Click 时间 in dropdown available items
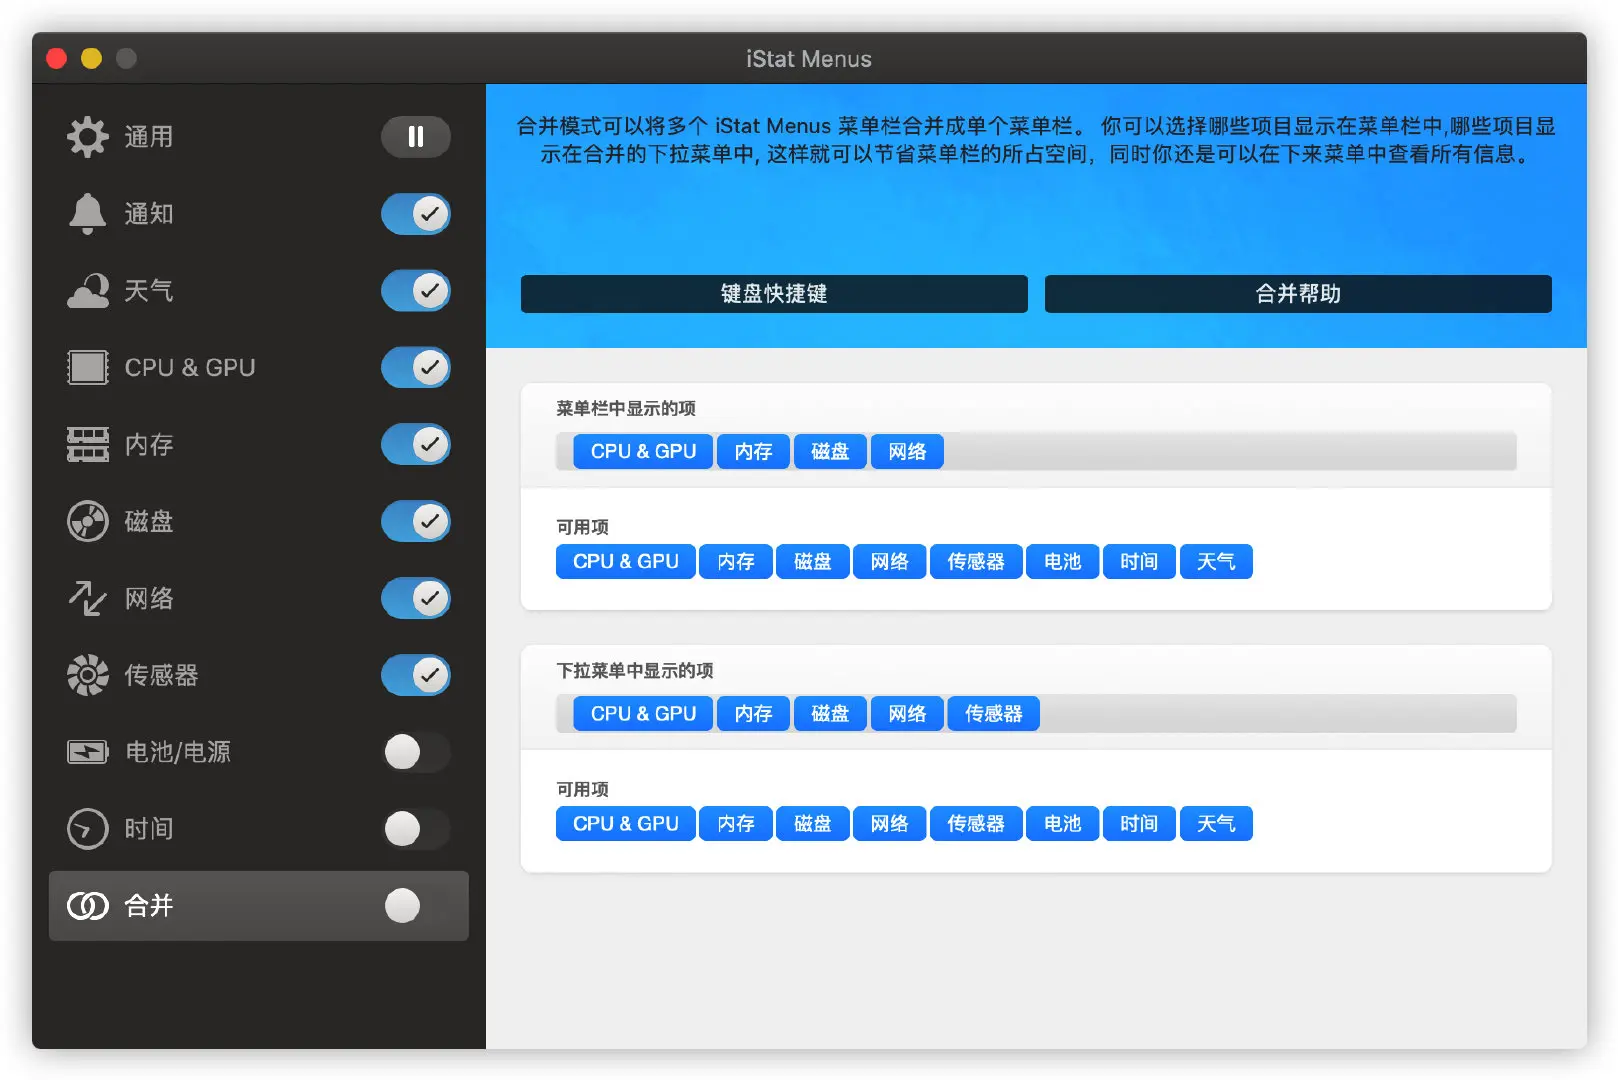 coord(1139,824)
